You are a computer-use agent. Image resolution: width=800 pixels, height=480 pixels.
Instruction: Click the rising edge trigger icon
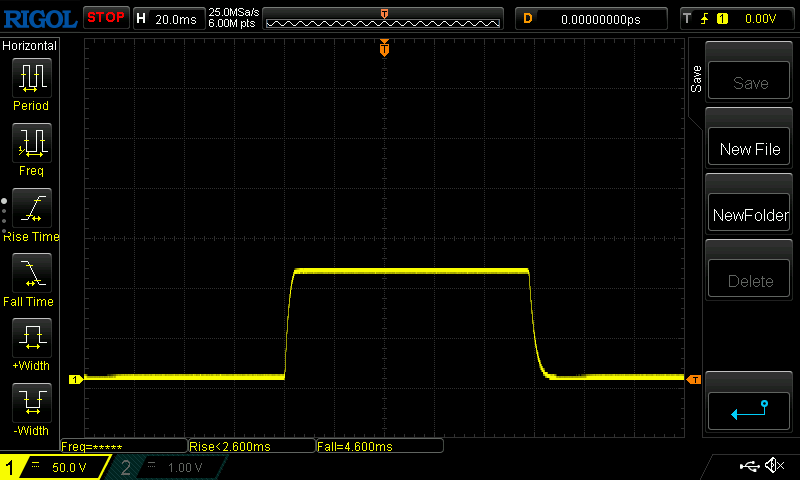[x=705, y=19]
